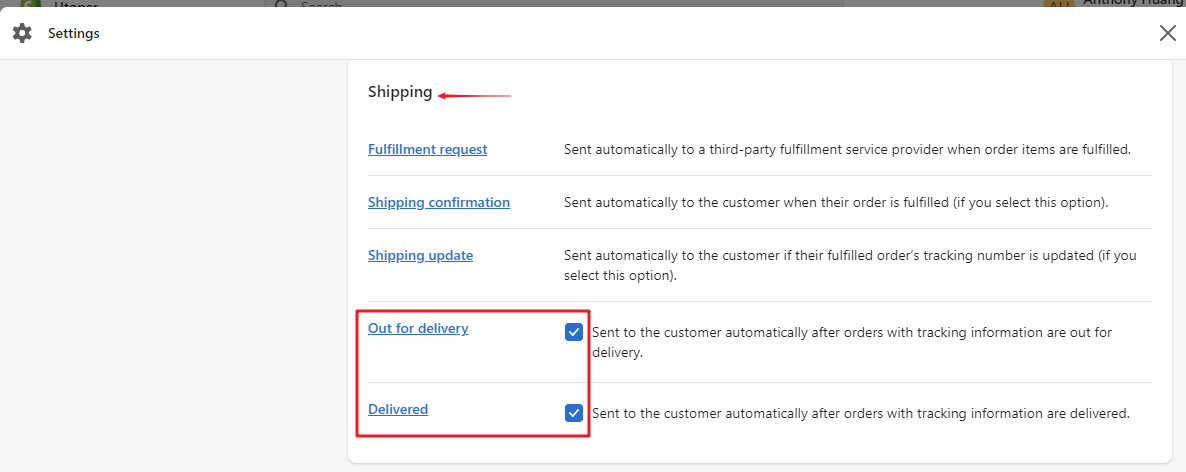This screenshot has height=472, width=1186.
Task: Uncheck the Out for delivery checkbox
Action: [574, 332]
